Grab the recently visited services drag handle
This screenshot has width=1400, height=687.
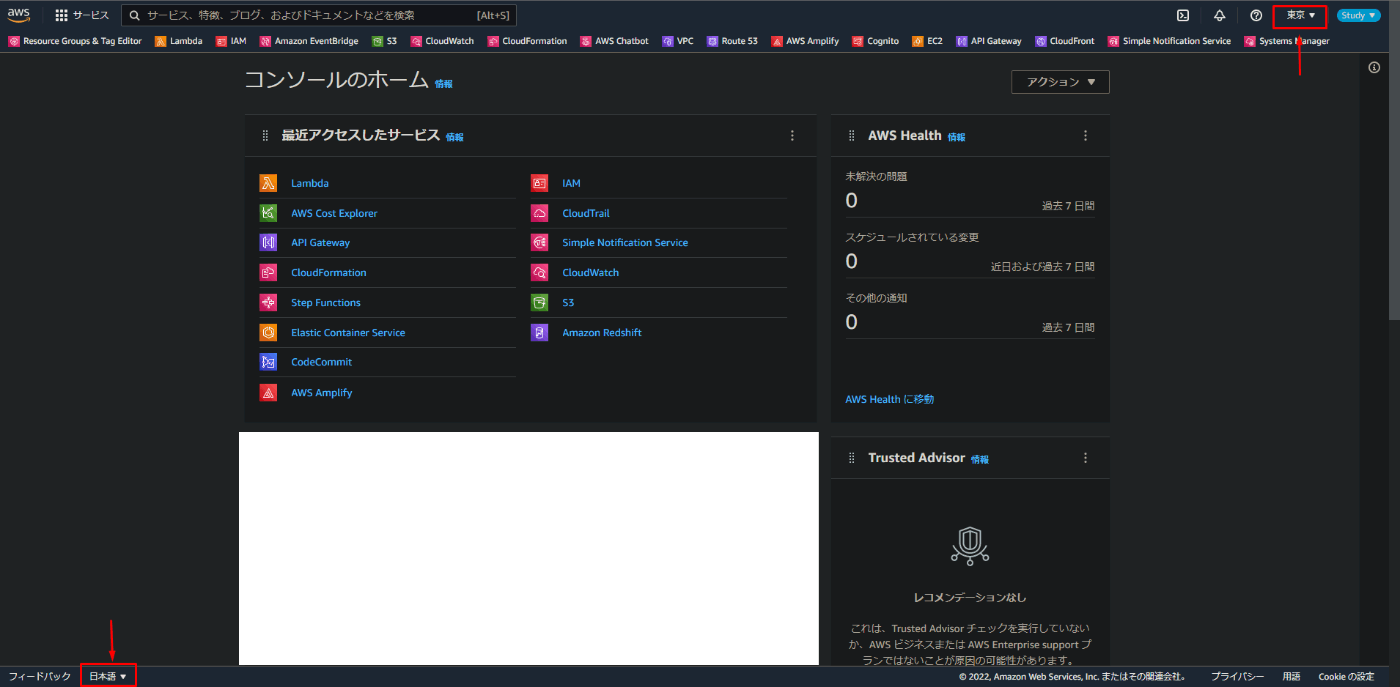tap(265, 135)
